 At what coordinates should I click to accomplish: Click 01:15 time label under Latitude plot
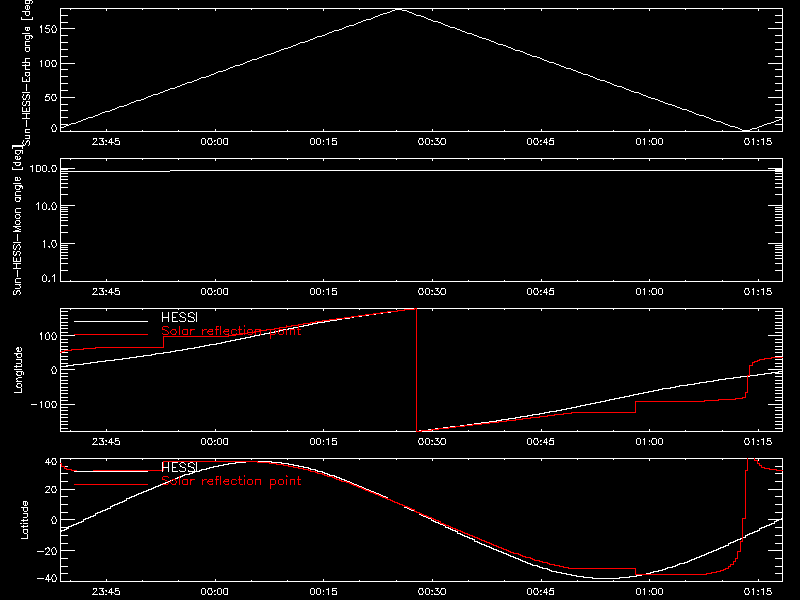(x=758, y=592)
